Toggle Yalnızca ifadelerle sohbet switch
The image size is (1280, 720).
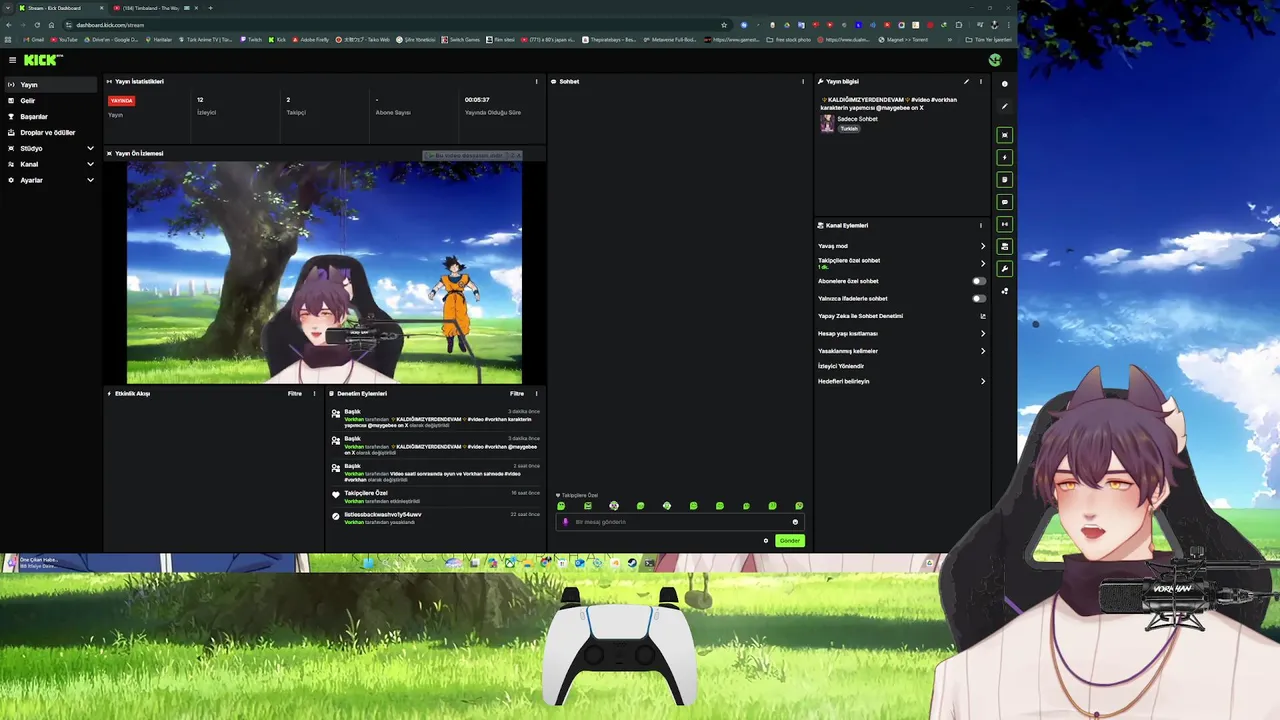click(x=979, y=299)
